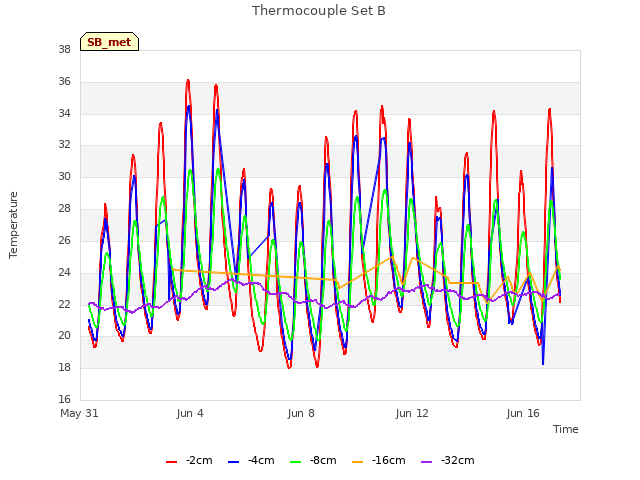Toggle the -8cm series legend entry
Image resolution: width=640 pixels, height=480 pixels.
click(313, 460)
